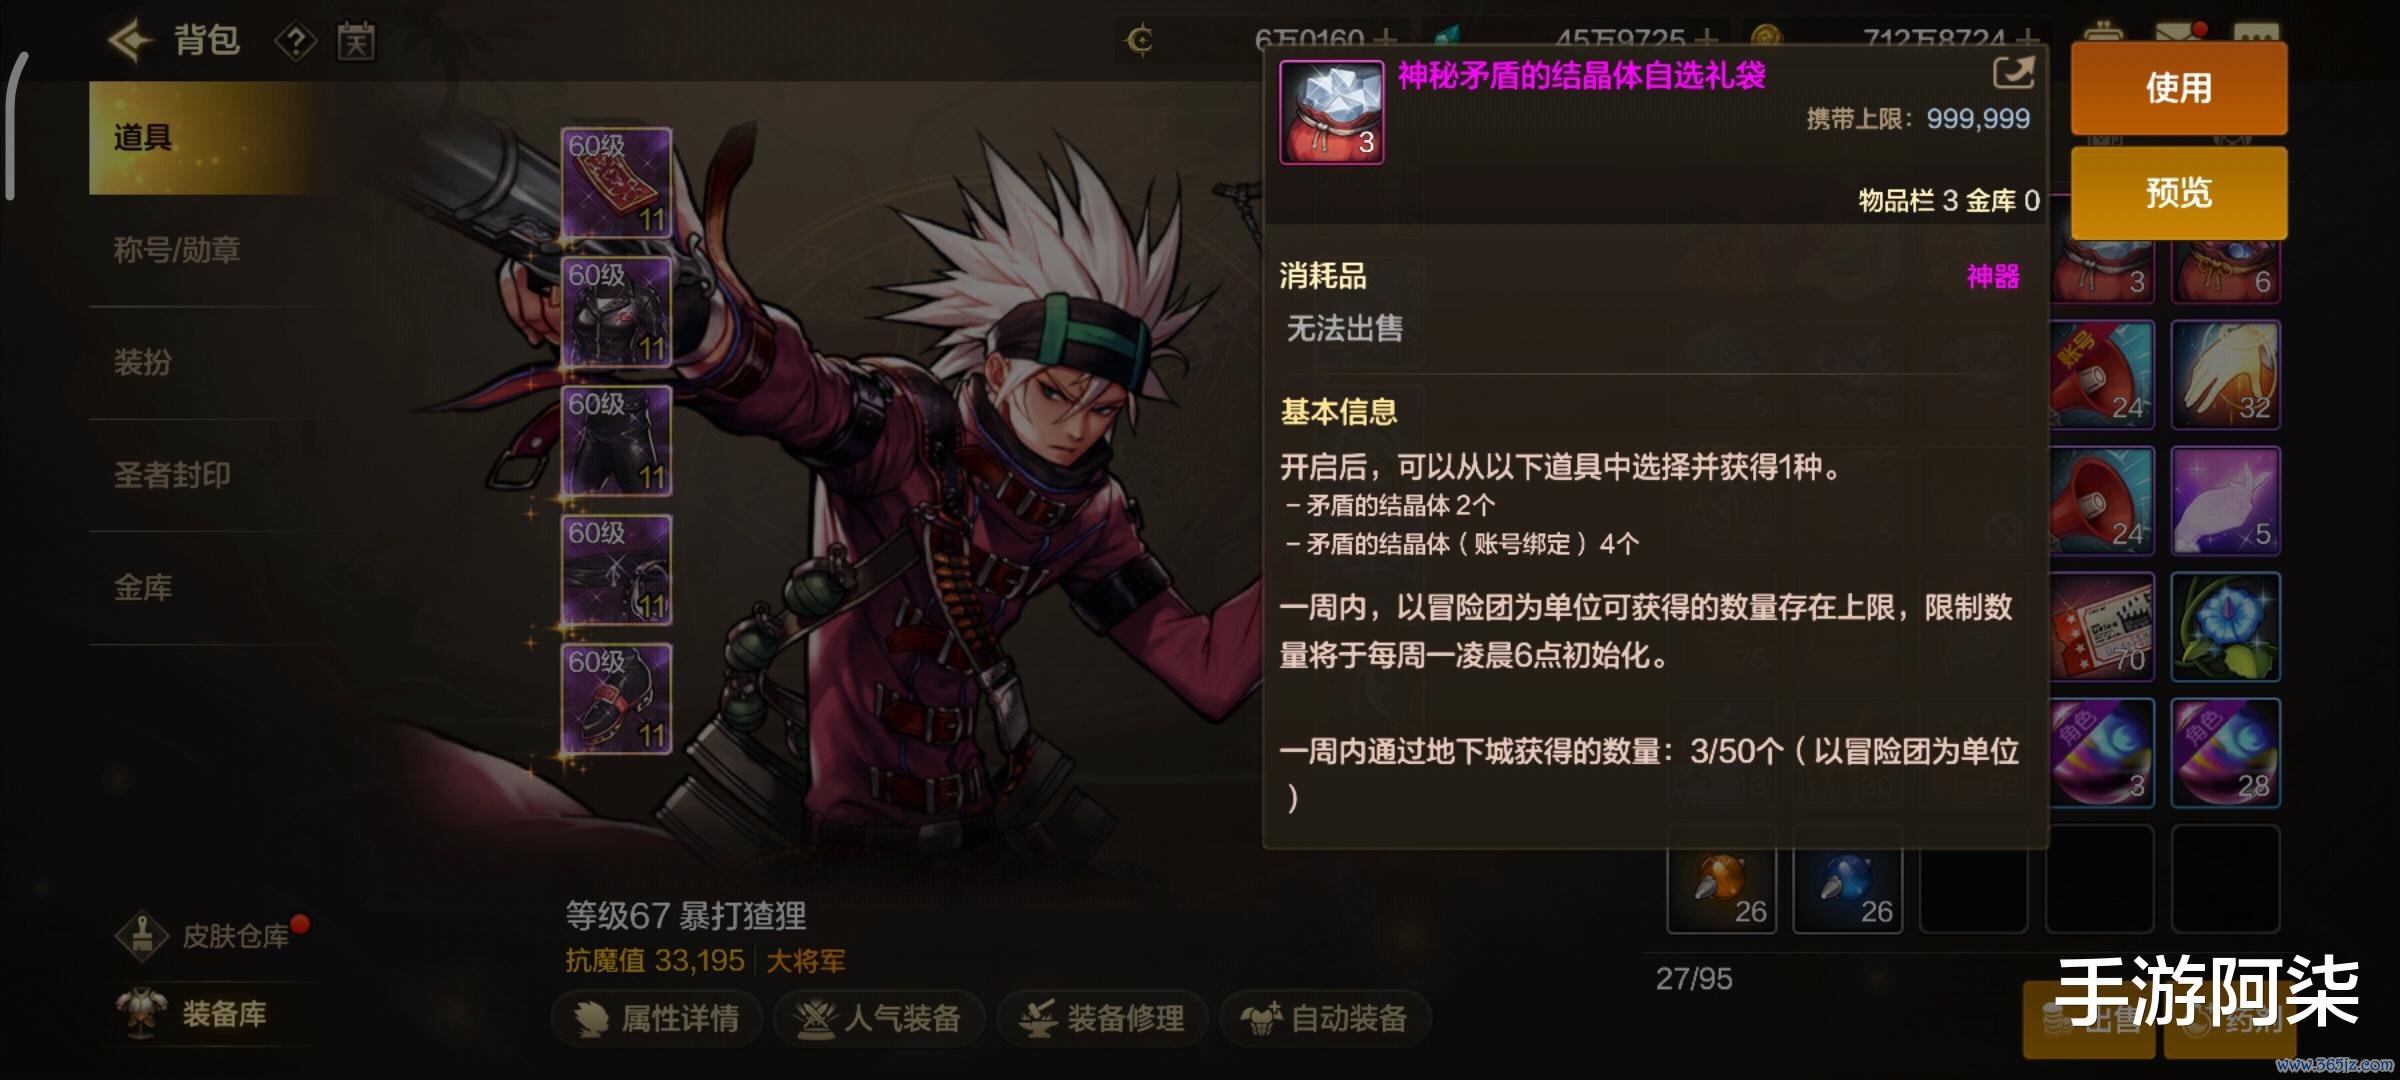Select the blue flower item icon
The width and height of the screenshot is (2400, 1080).
coord(2226,627)
